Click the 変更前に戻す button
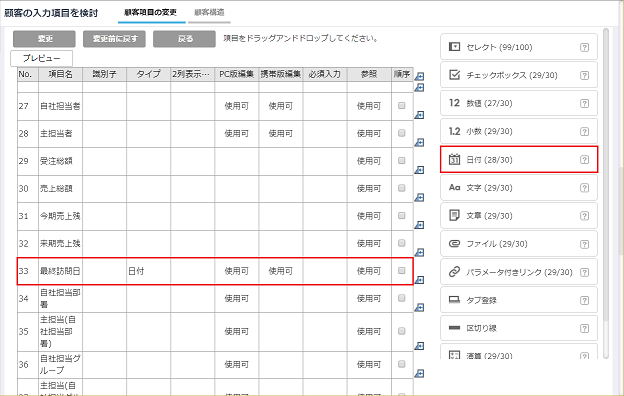Image resolution: width=624 pixels, height=396 pixels. pyautogui.click(x=115, y=39)
